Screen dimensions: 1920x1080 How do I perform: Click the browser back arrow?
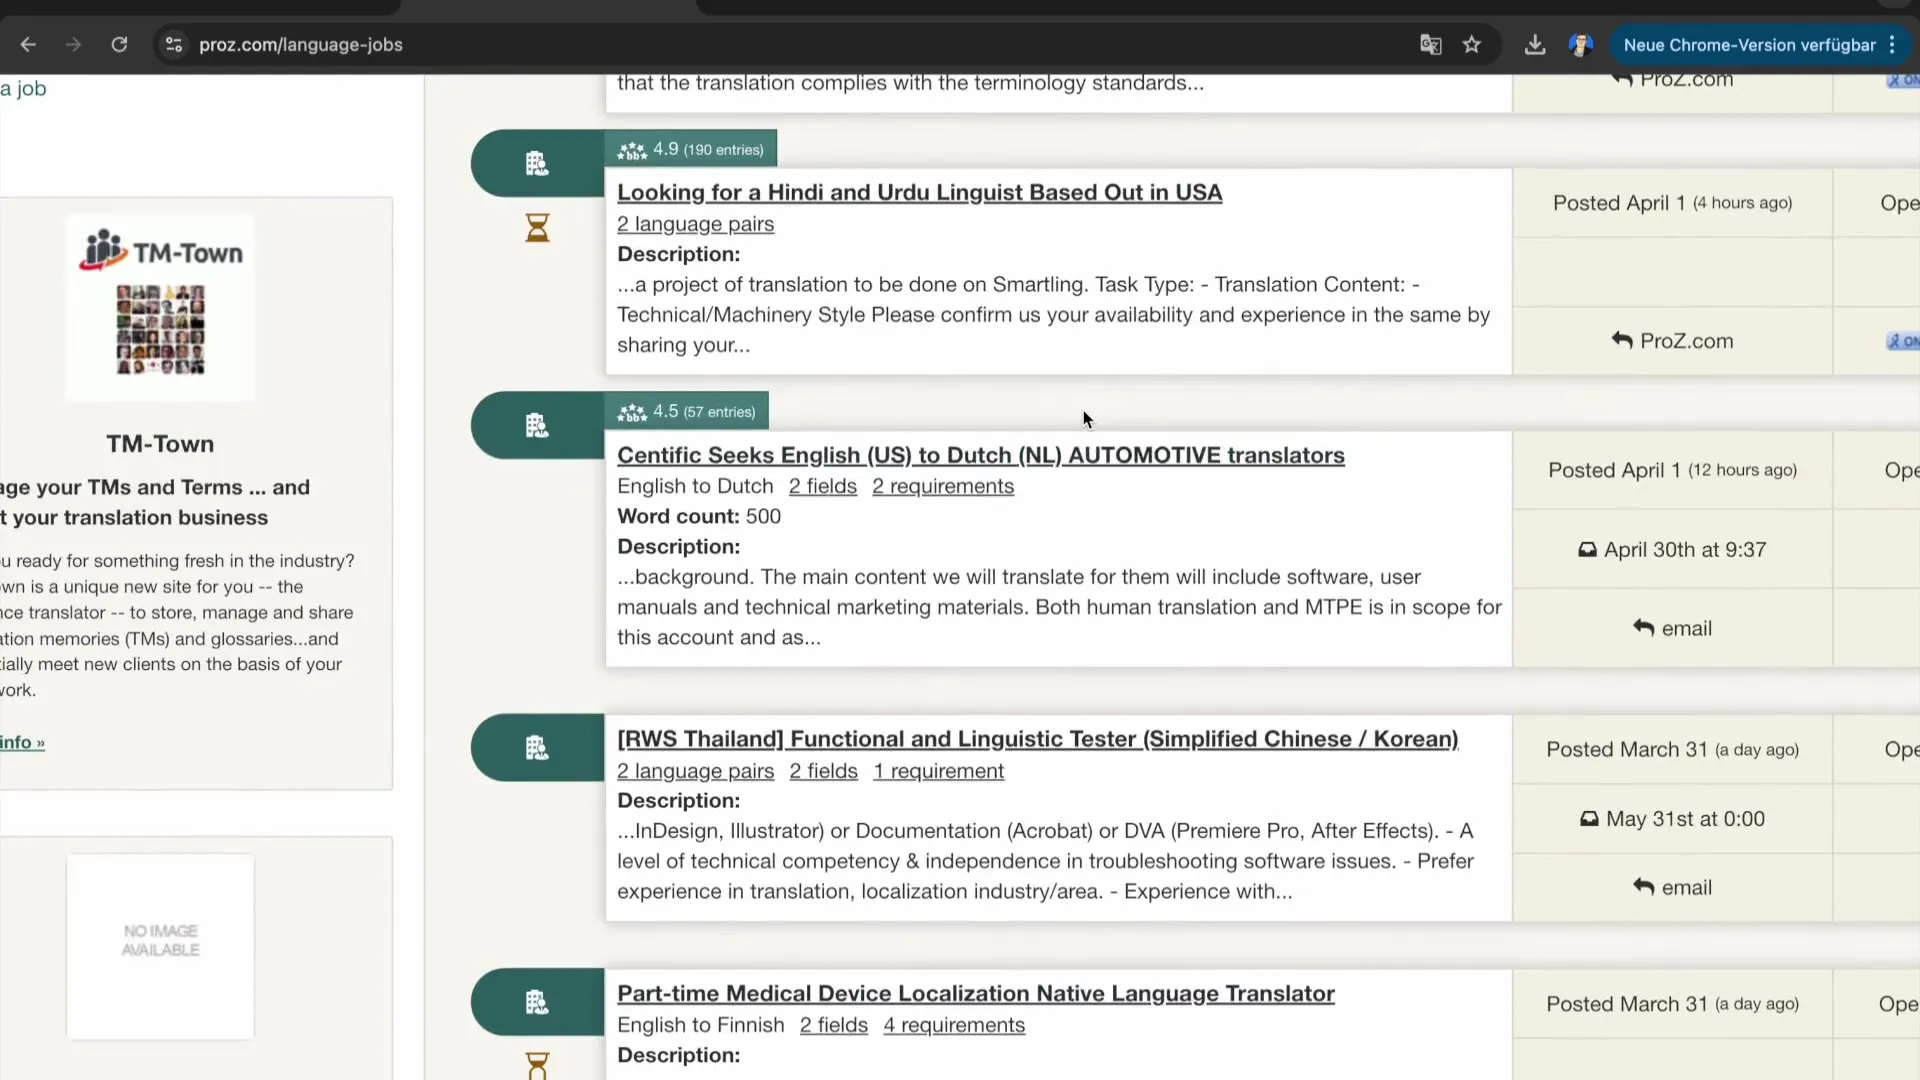[x=28, y=45]
